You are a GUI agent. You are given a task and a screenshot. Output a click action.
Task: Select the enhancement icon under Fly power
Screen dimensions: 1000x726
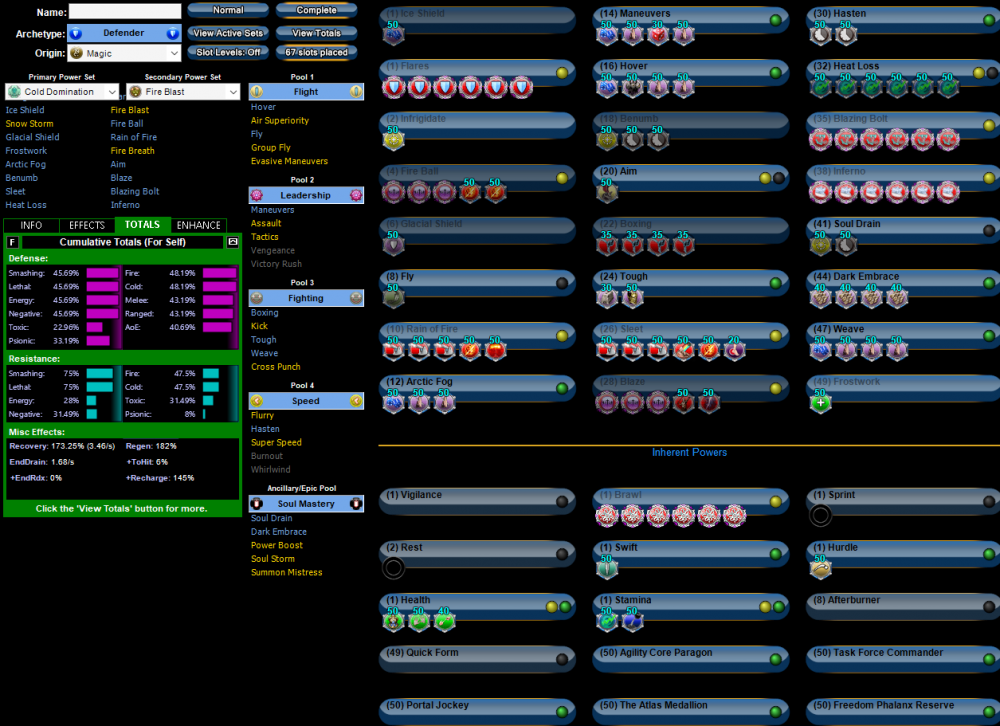(x=393, y=297)
